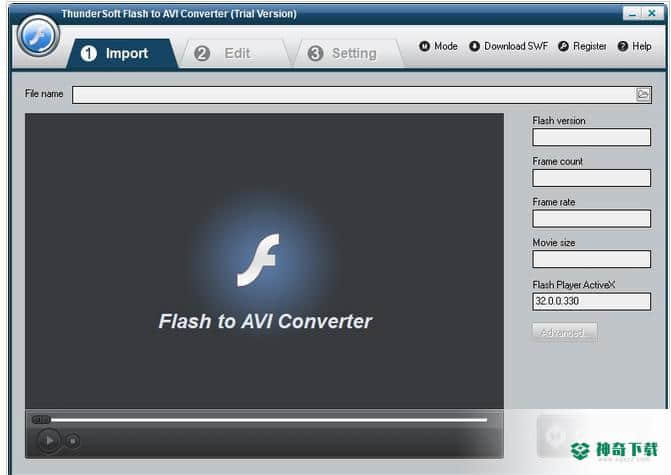Click the browse folder icon for File name

click(x=643, y=94)
